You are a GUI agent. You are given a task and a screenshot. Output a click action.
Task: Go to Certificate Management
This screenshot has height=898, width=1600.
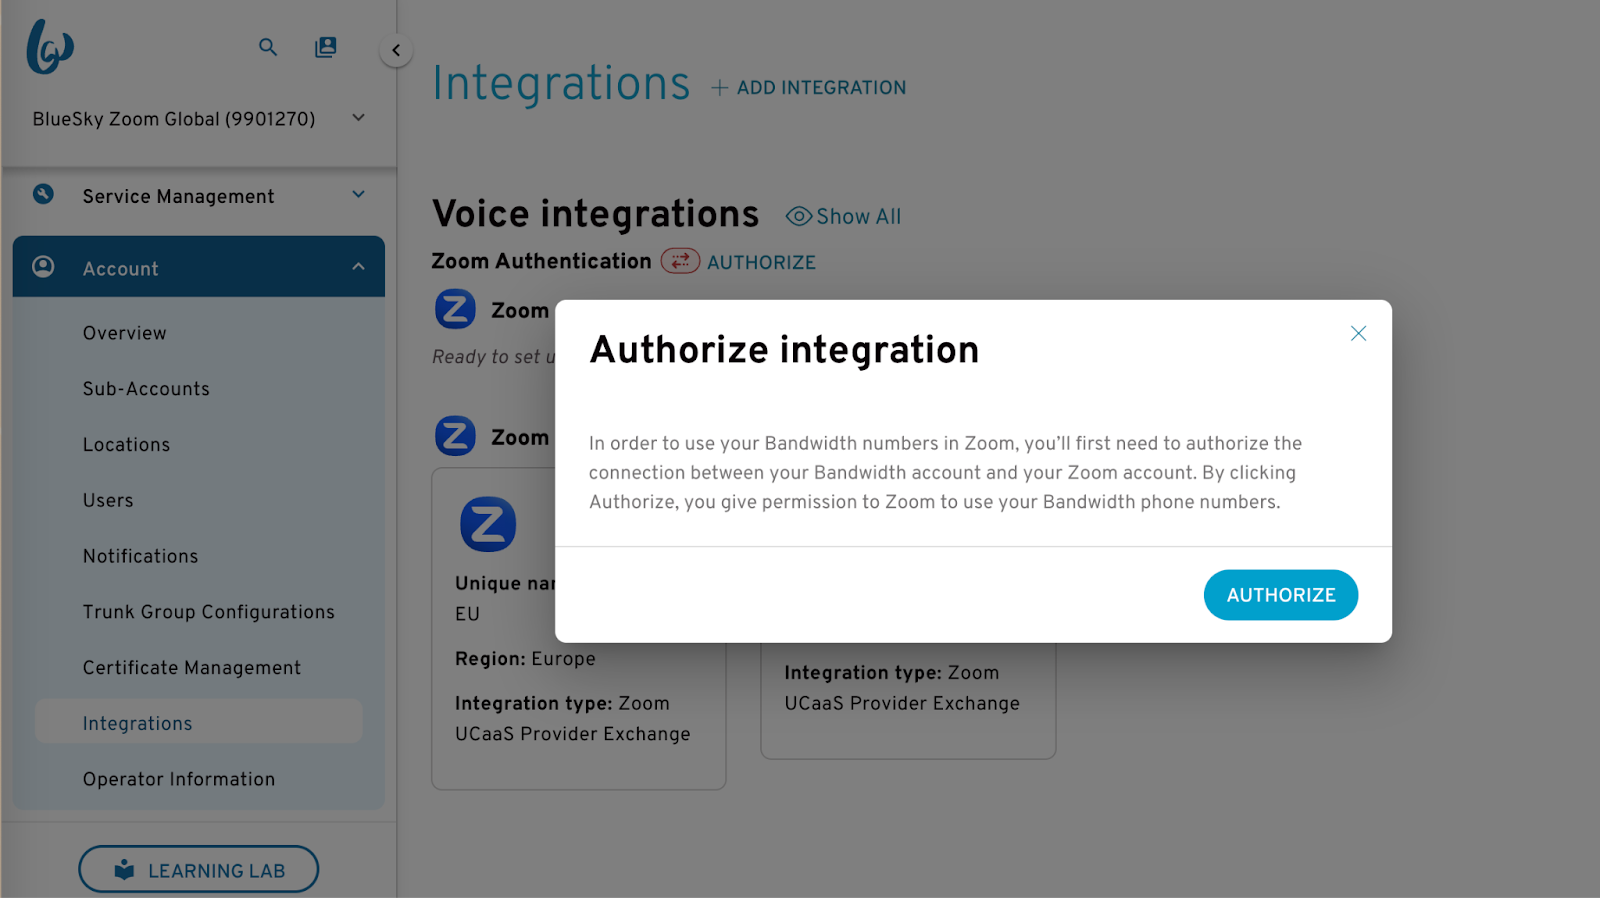[x=192, y=668]
